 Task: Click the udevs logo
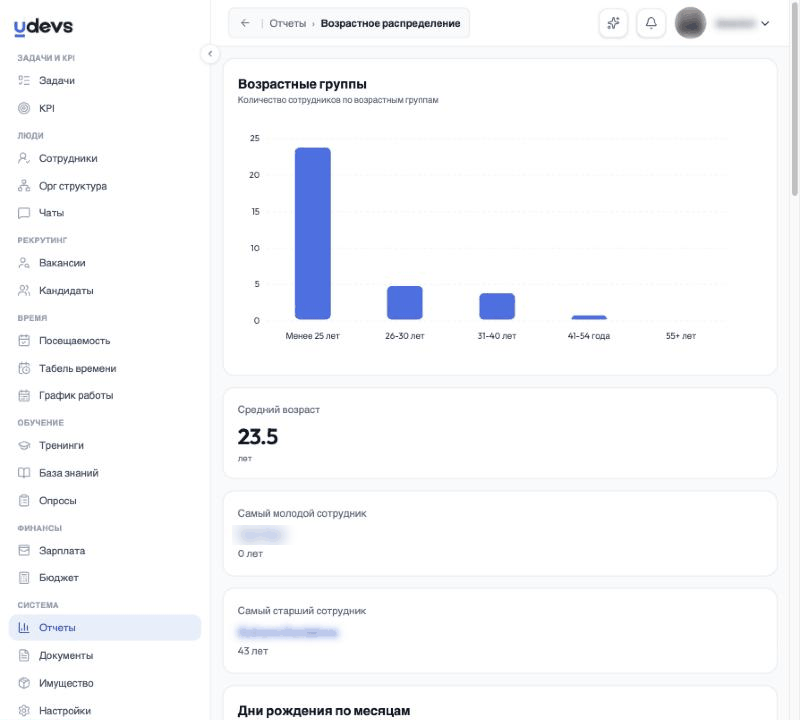tap(43, 27)
